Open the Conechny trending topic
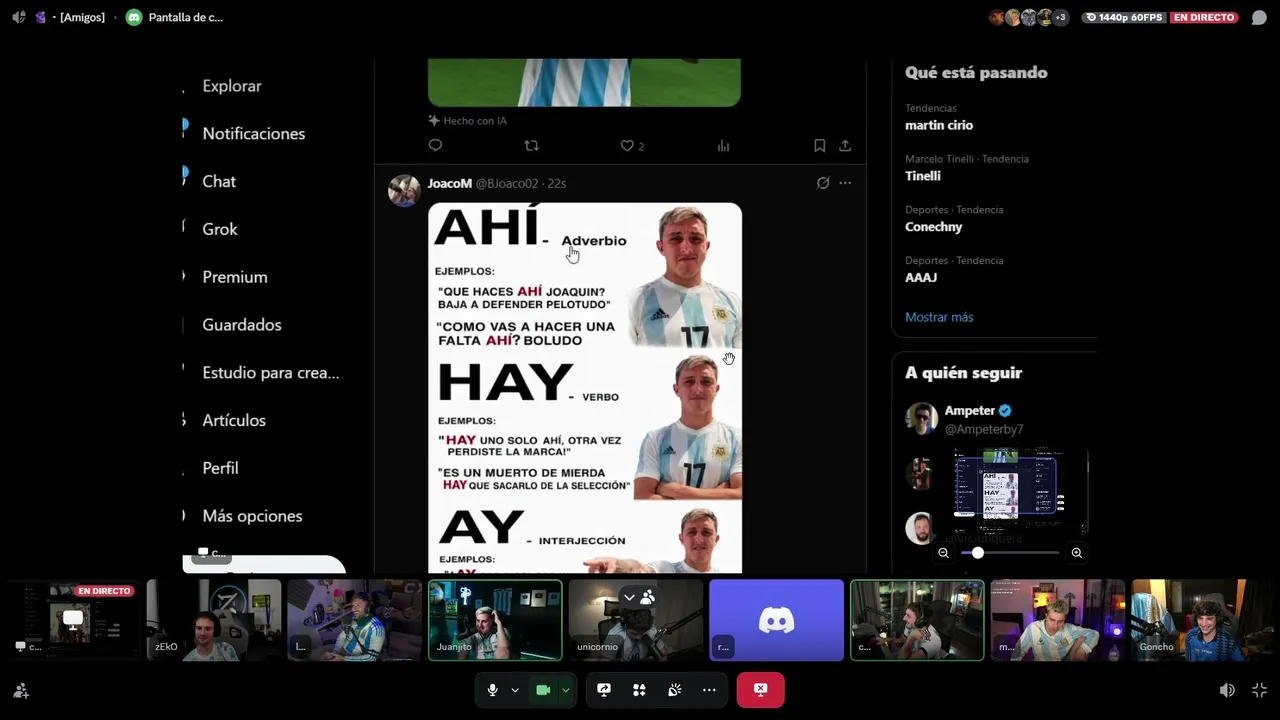This screenshot has height=720, width=1280. click(x=934, y=227)
